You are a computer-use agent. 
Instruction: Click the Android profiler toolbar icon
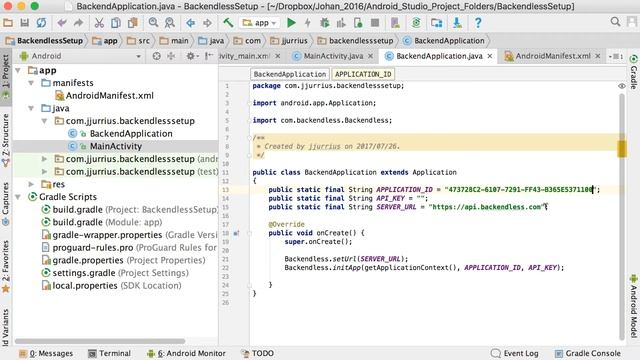pyautogui.click(x=341, y=23)
